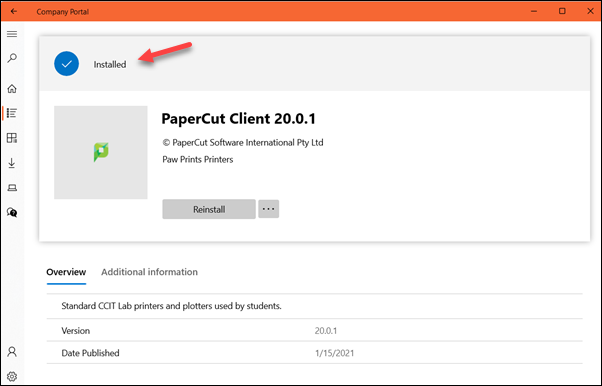Close the Company Portal window

(x=590, y=11)
